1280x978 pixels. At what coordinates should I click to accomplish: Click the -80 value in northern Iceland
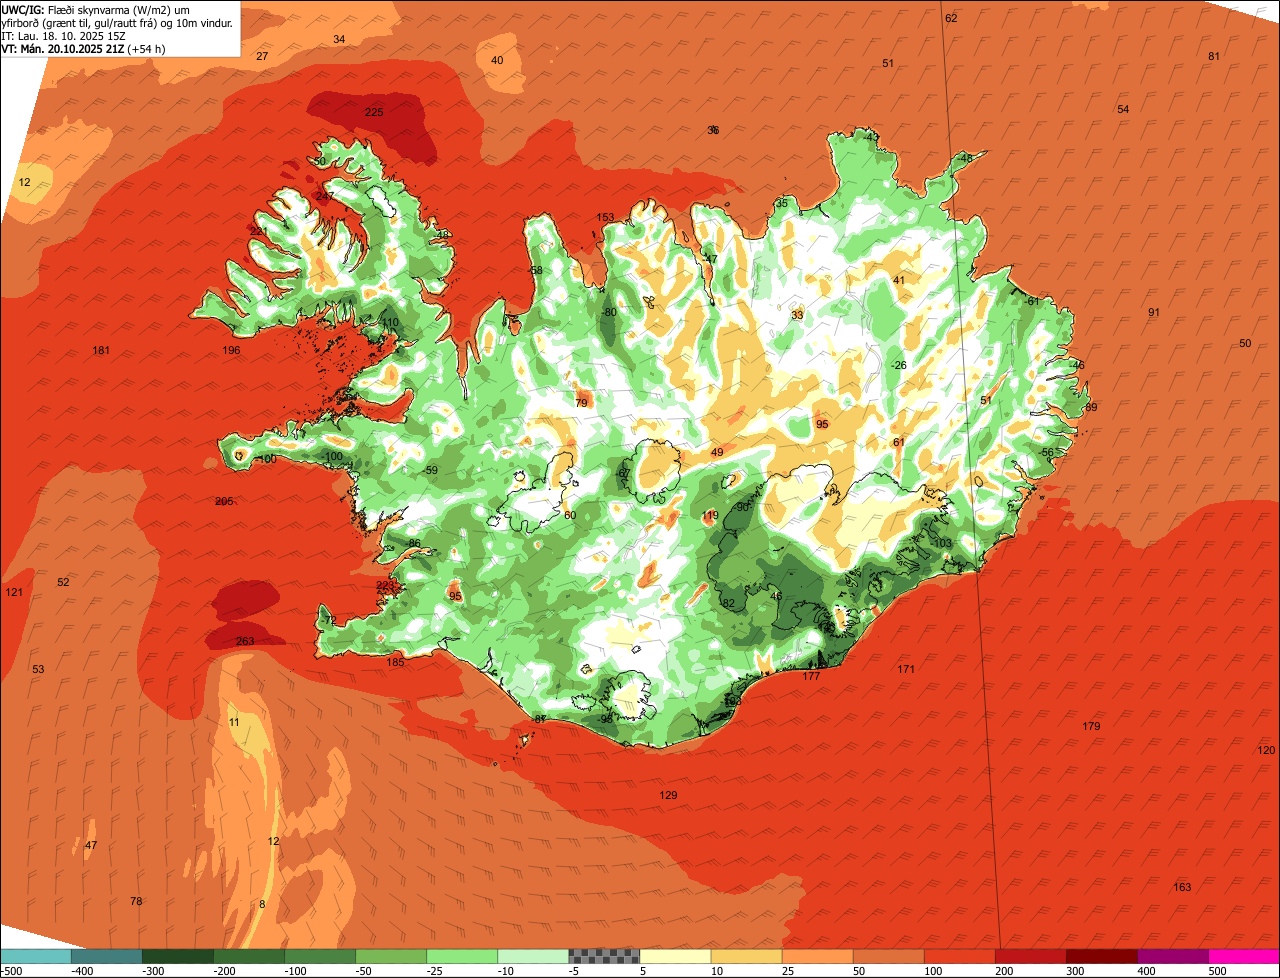click(609, 312)
